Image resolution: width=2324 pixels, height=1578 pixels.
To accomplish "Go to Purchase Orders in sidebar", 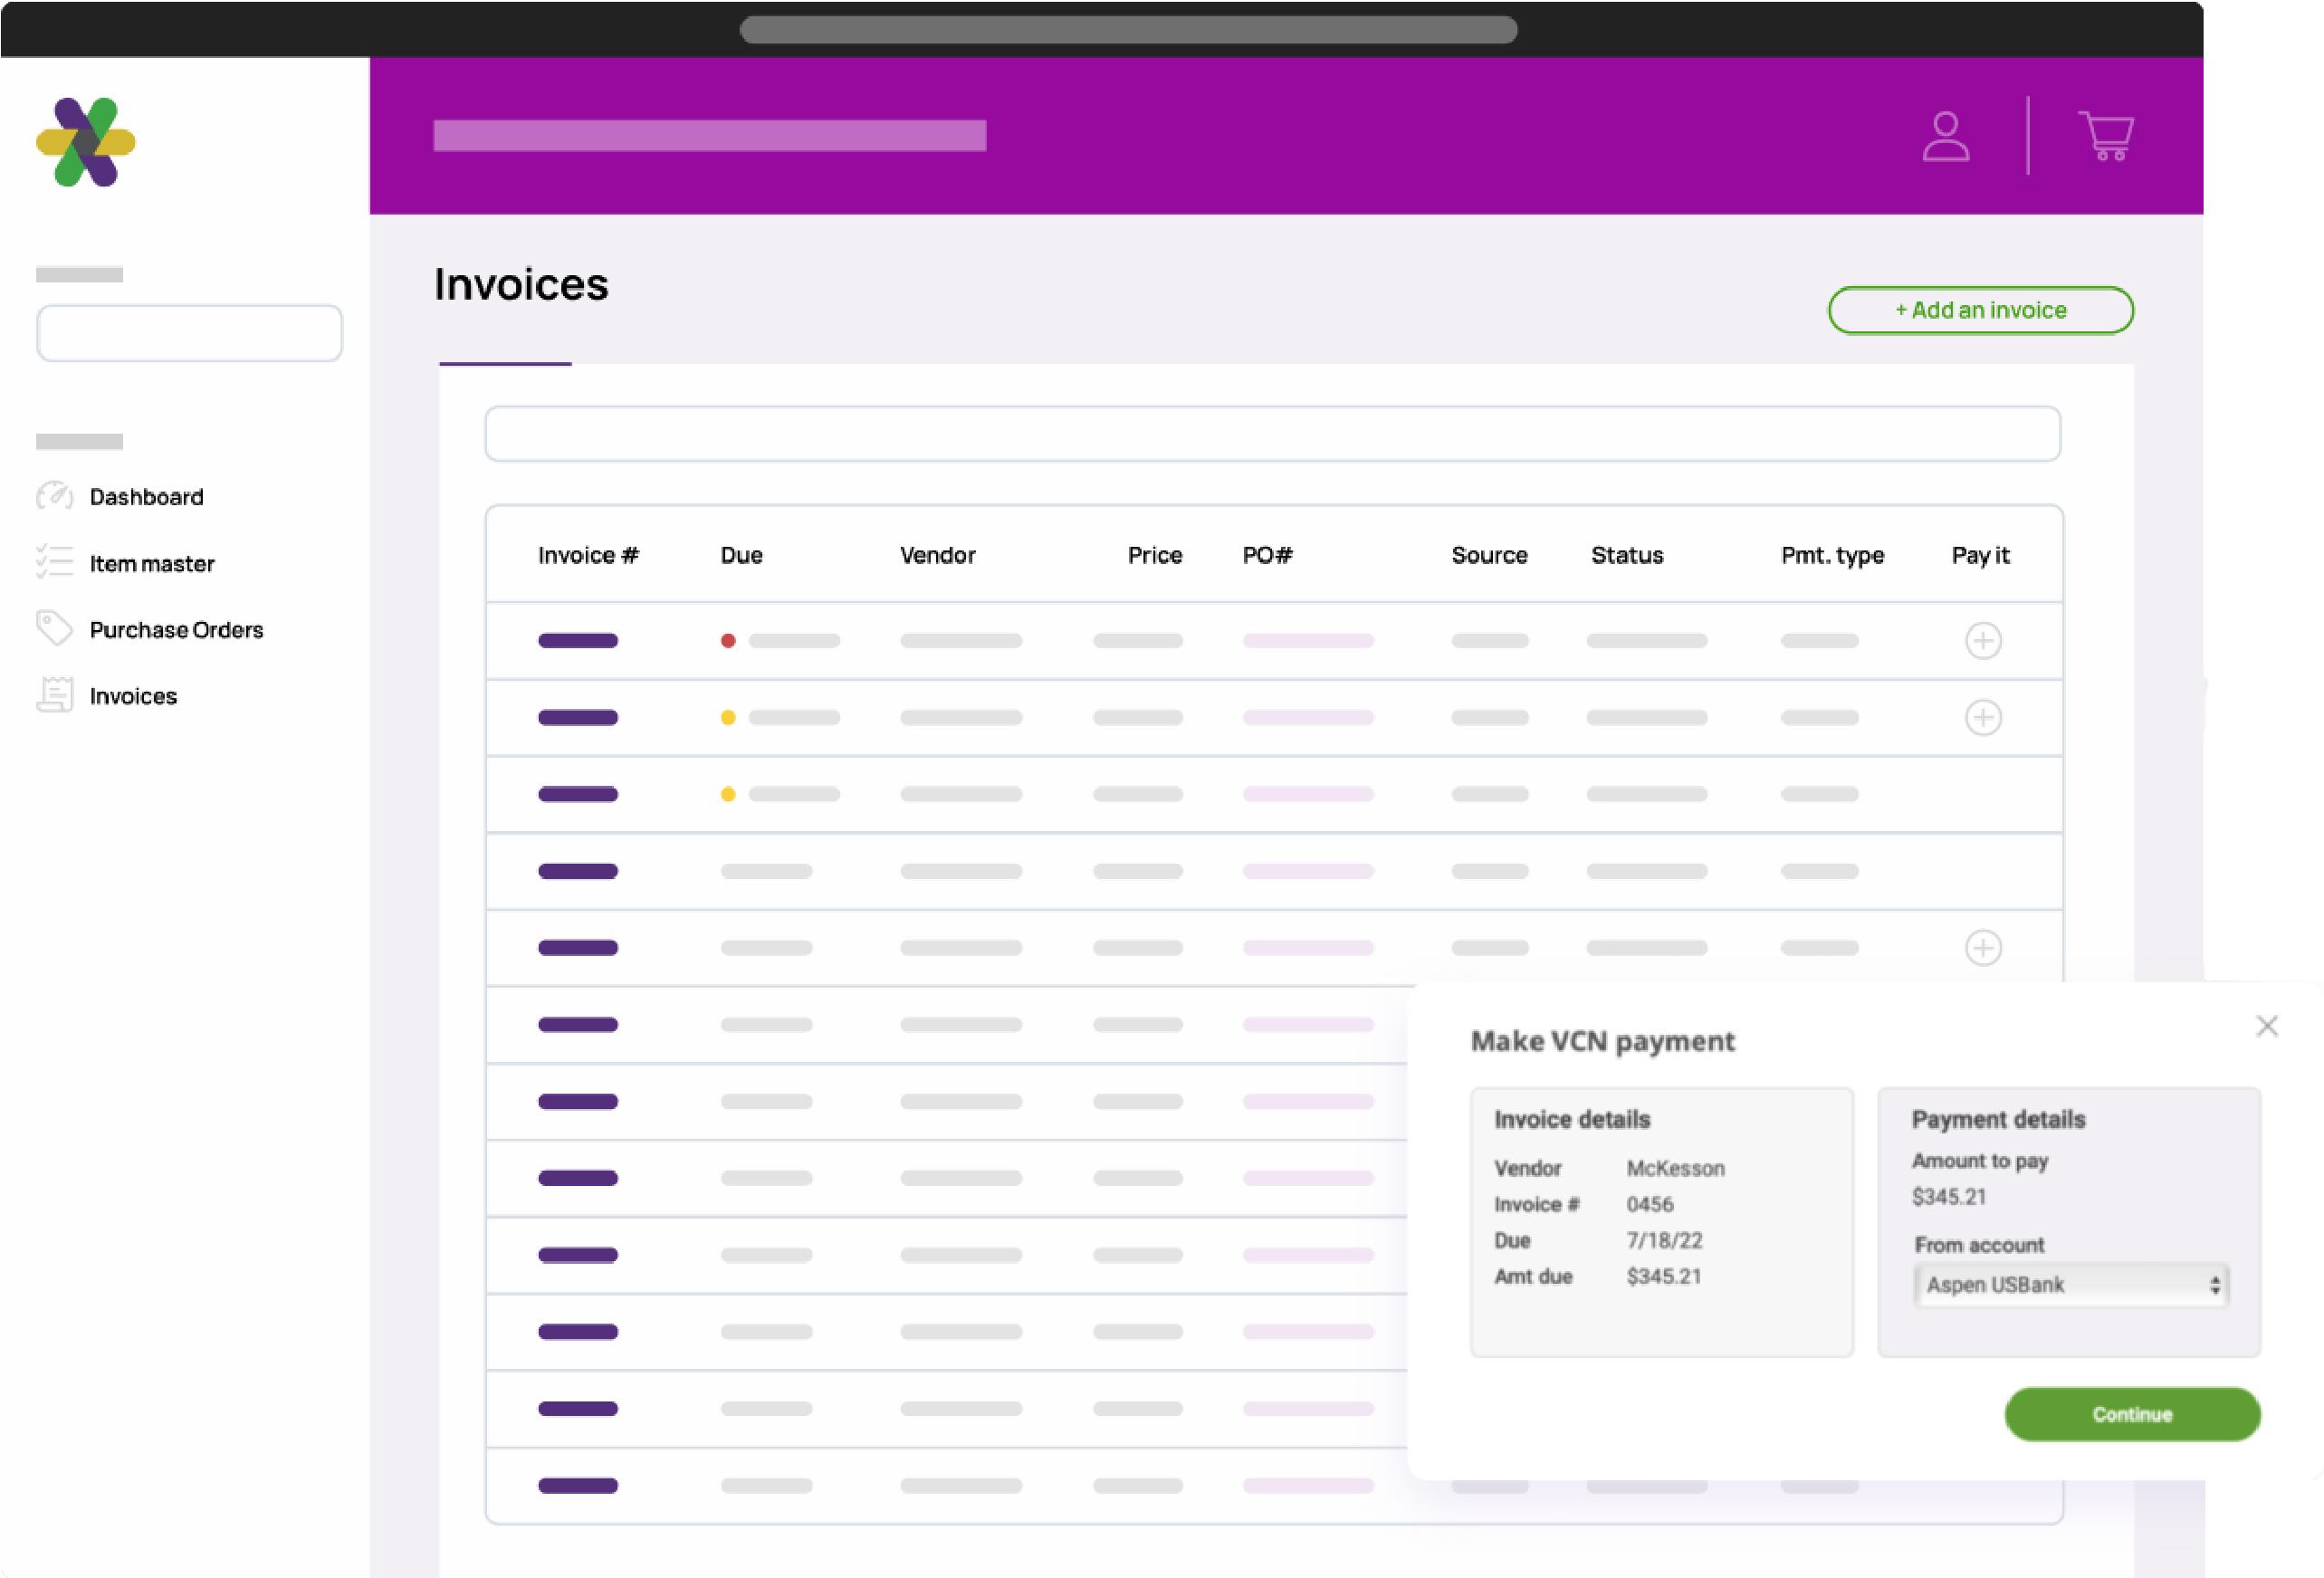I will click(x=176, y=630).
